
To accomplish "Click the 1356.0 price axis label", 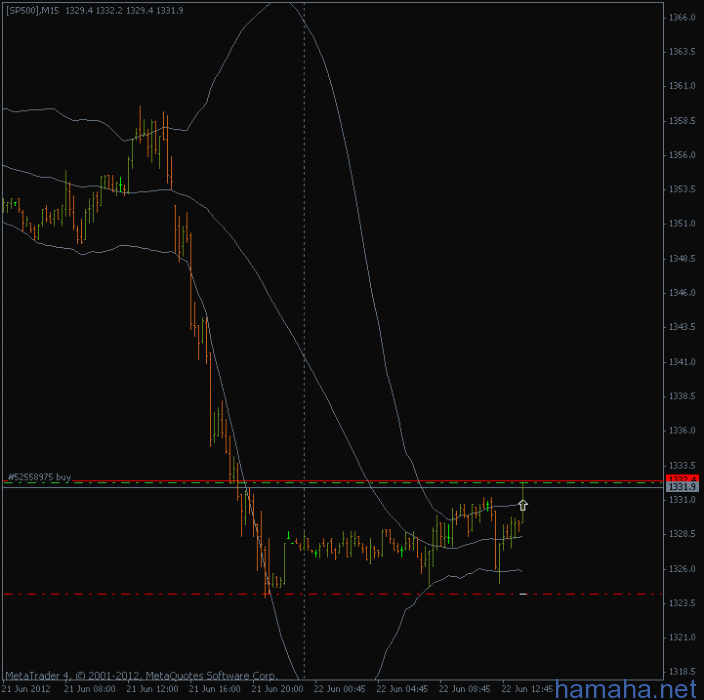I will 682,155.
